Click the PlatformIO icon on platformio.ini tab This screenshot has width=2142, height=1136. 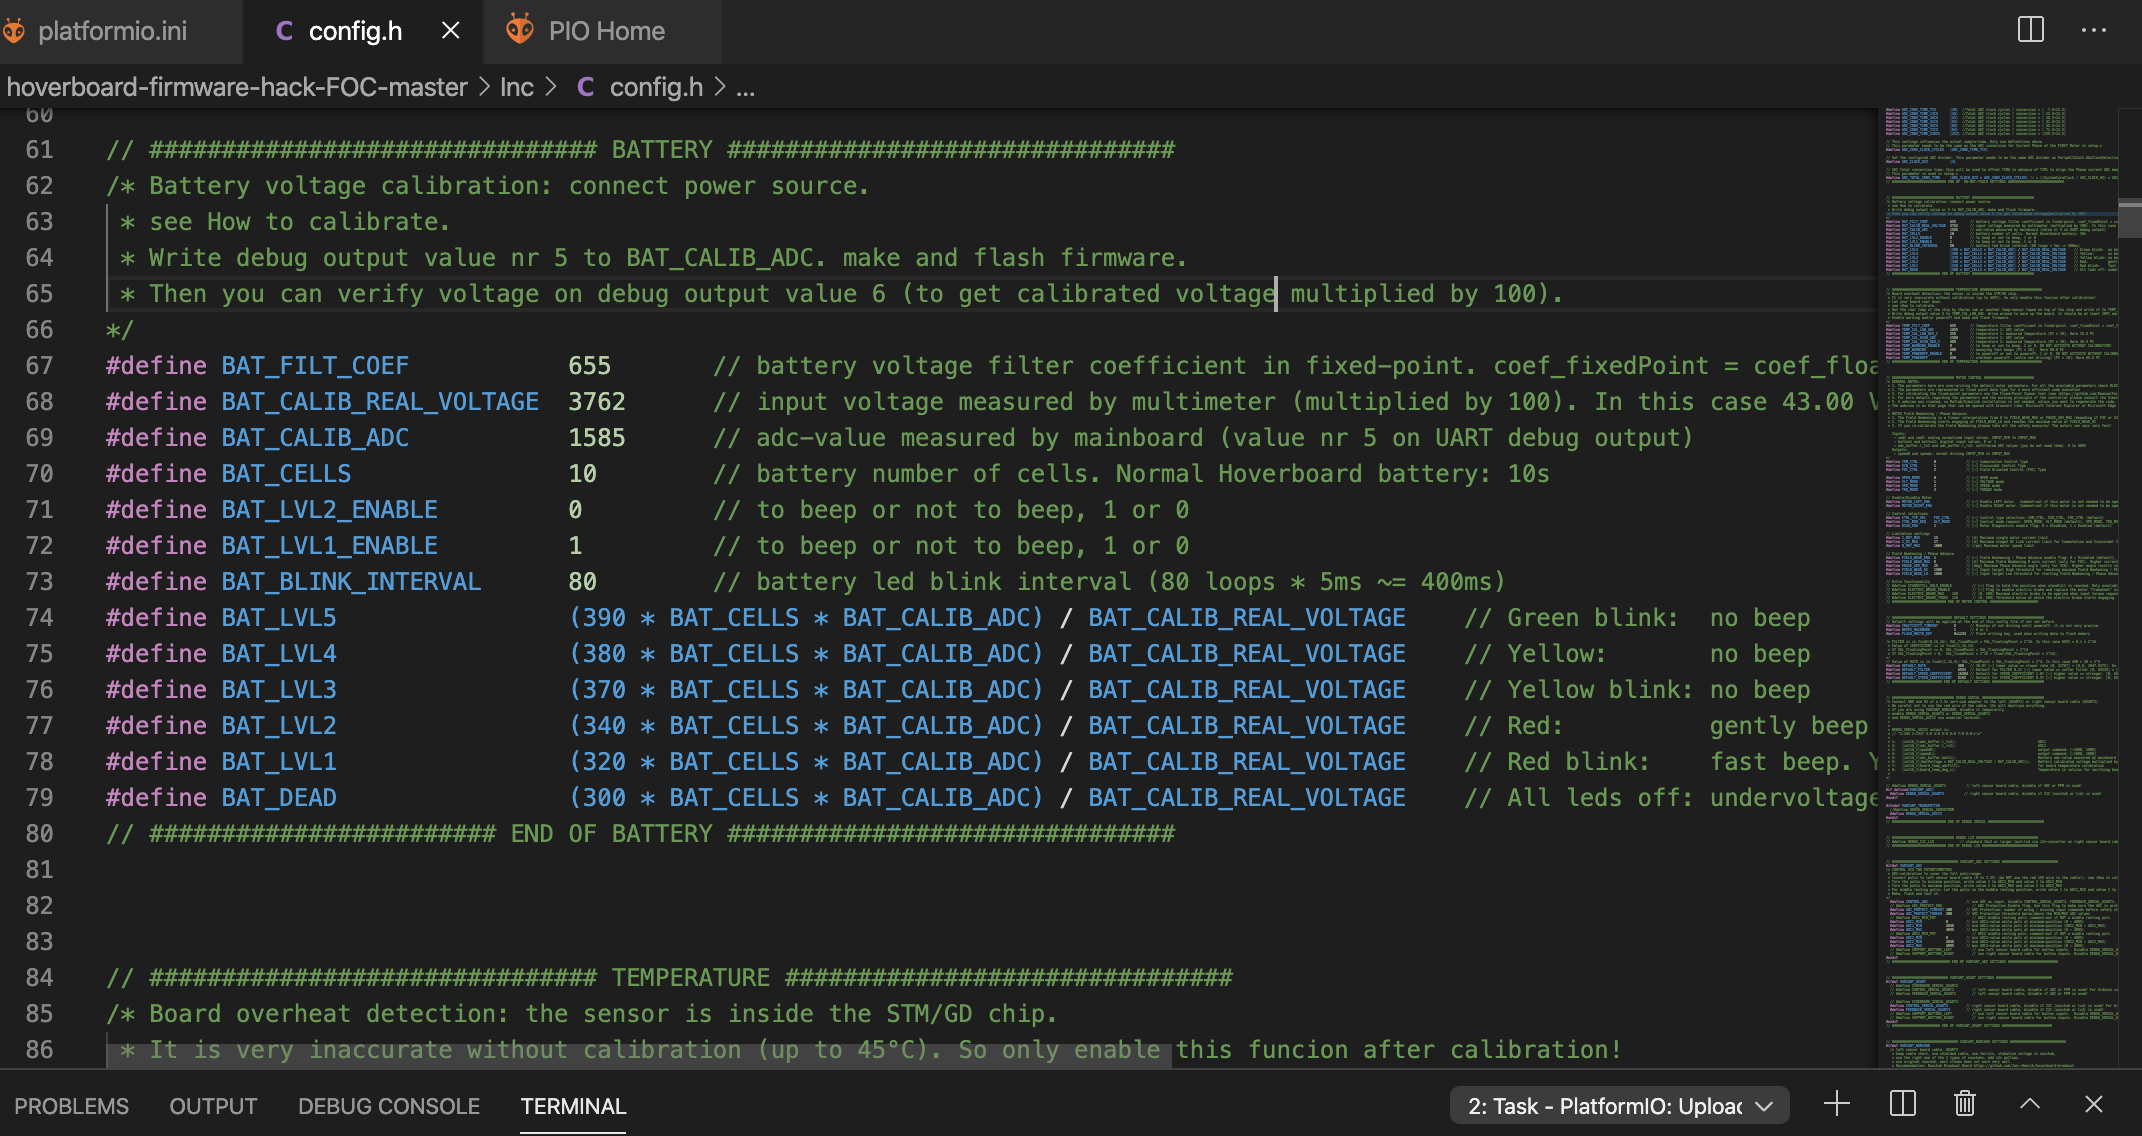(x=14, y=31)
